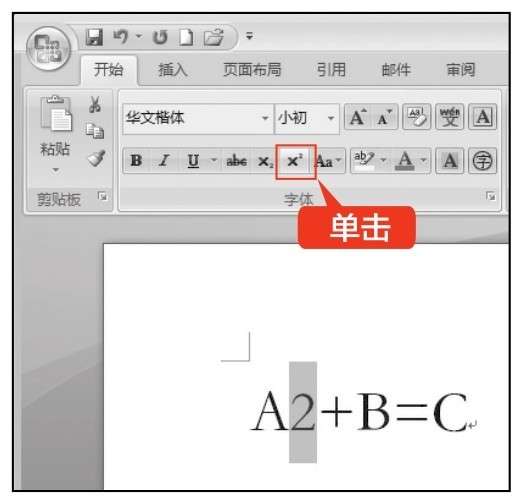Toggle strikethrough abc formatting
The image size is (522, 503).
click(236, 161)
